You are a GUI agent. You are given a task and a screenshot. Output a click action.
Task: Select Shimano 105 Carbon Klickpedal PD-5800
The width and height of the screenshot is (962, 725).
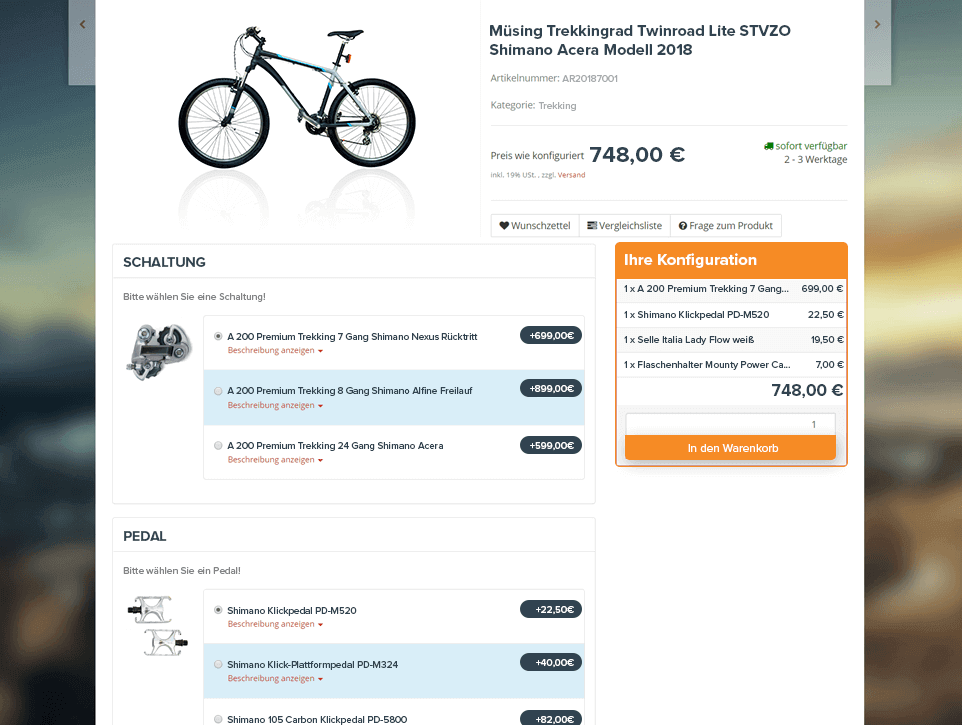point(218,718)
